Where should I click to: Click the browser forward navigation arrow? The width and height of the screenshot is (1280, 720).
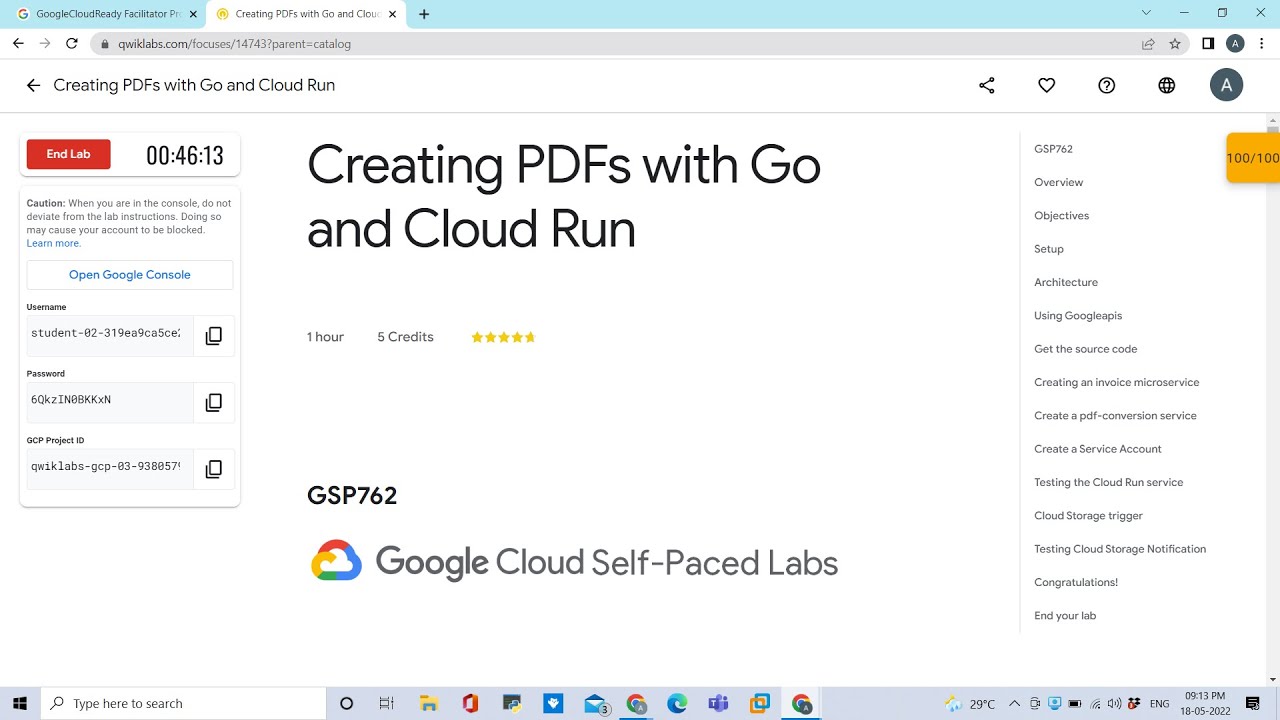tap(45, 44)
